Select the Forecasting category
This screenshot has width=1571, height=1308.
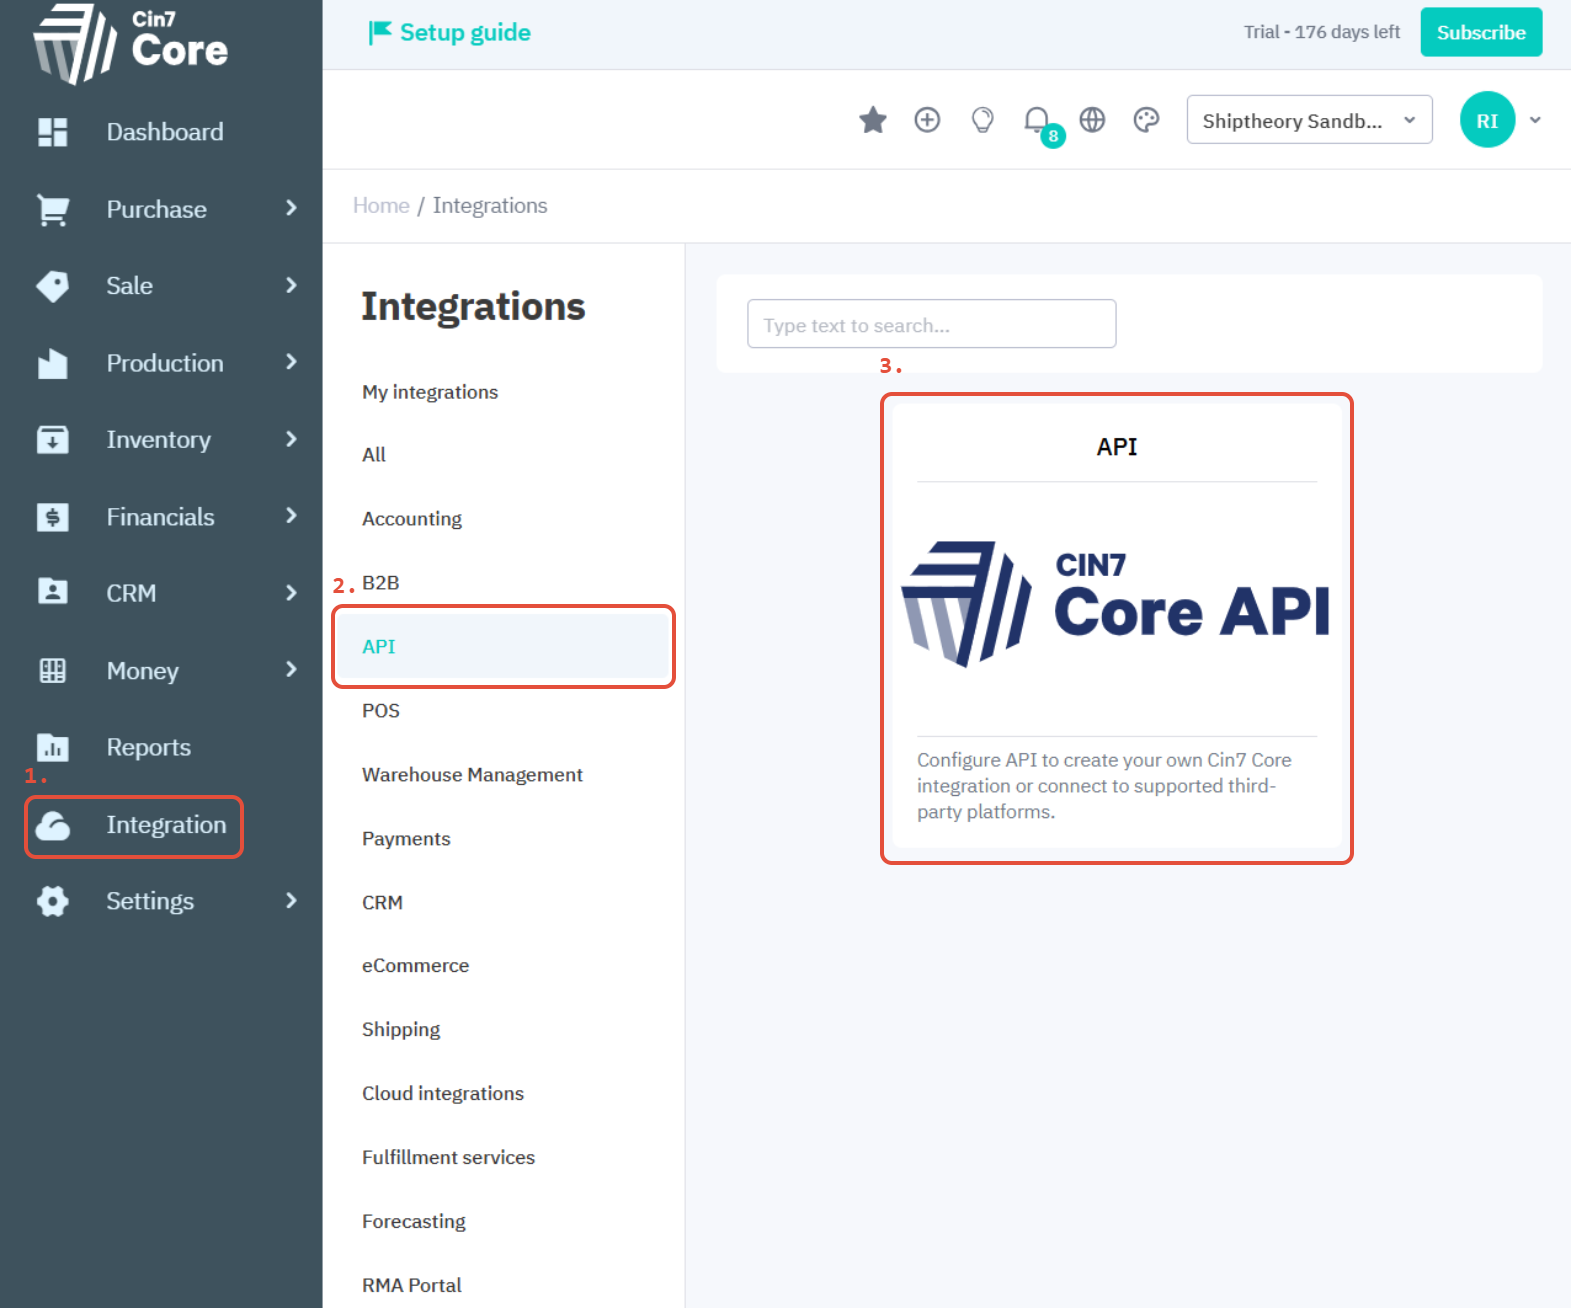(x=414, y=1222)
